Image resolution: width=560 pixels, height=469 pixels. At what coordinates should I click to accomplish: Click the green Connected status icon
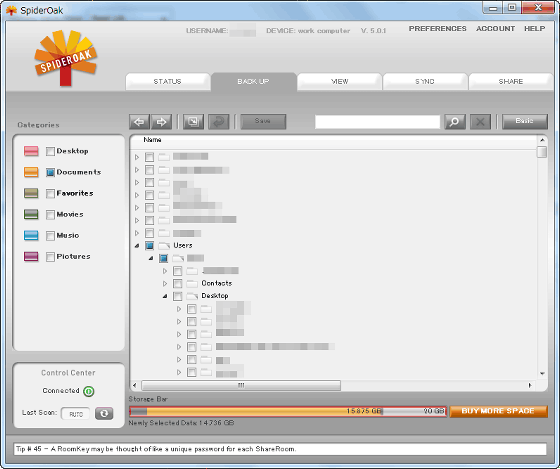tap(89, 391)
